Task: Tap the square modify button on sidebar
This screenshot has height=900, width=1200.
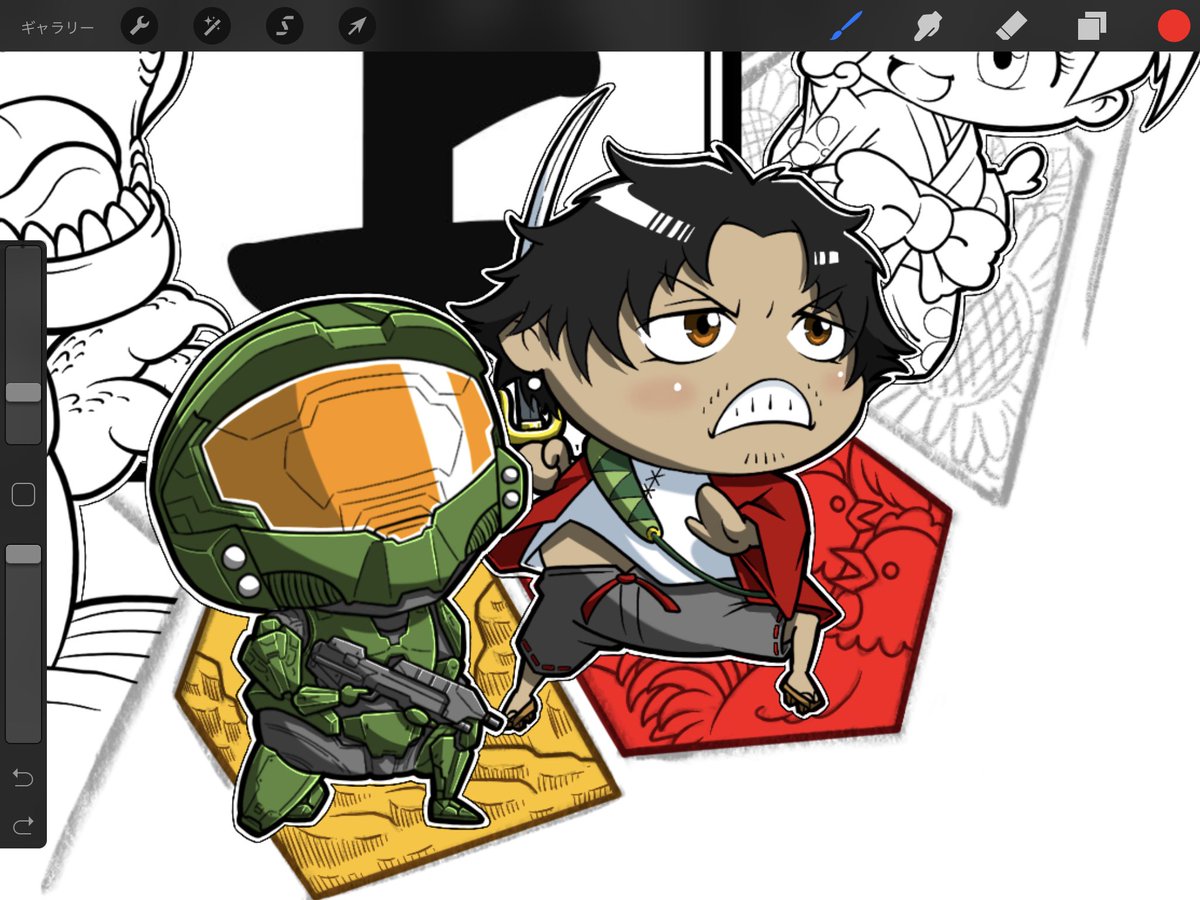Action: point(23,494)
